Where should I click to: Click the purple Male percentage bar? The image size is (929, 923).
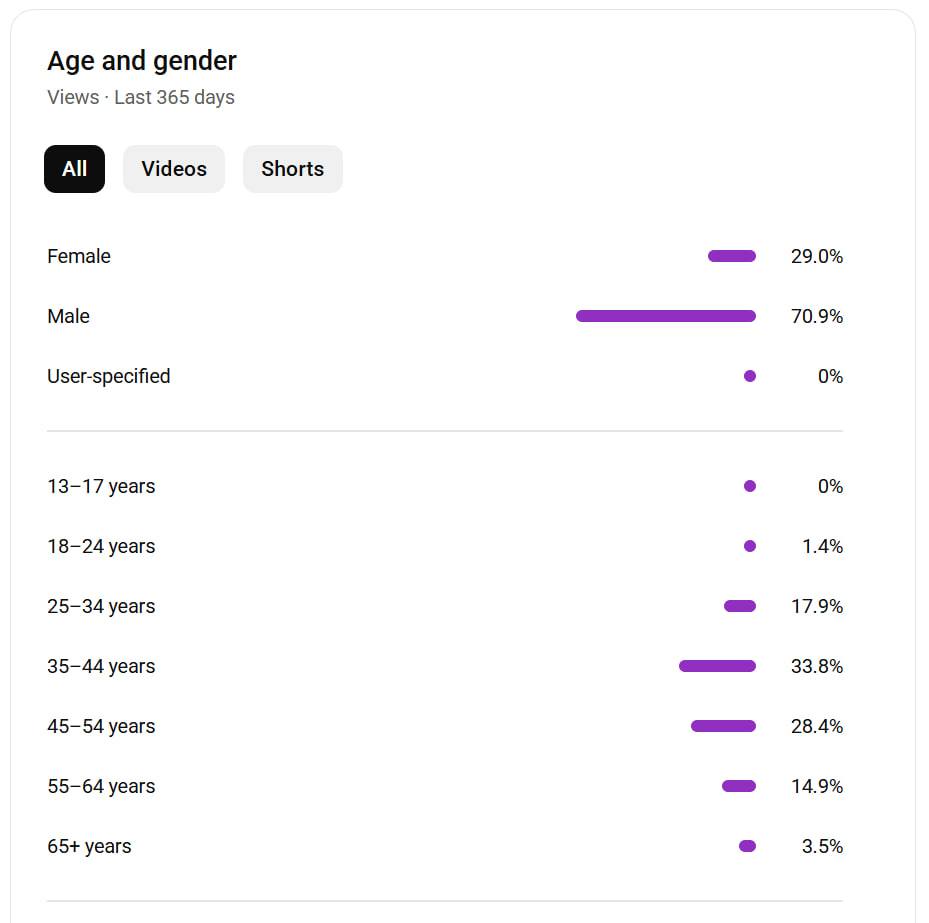click(x=666, y=316)
